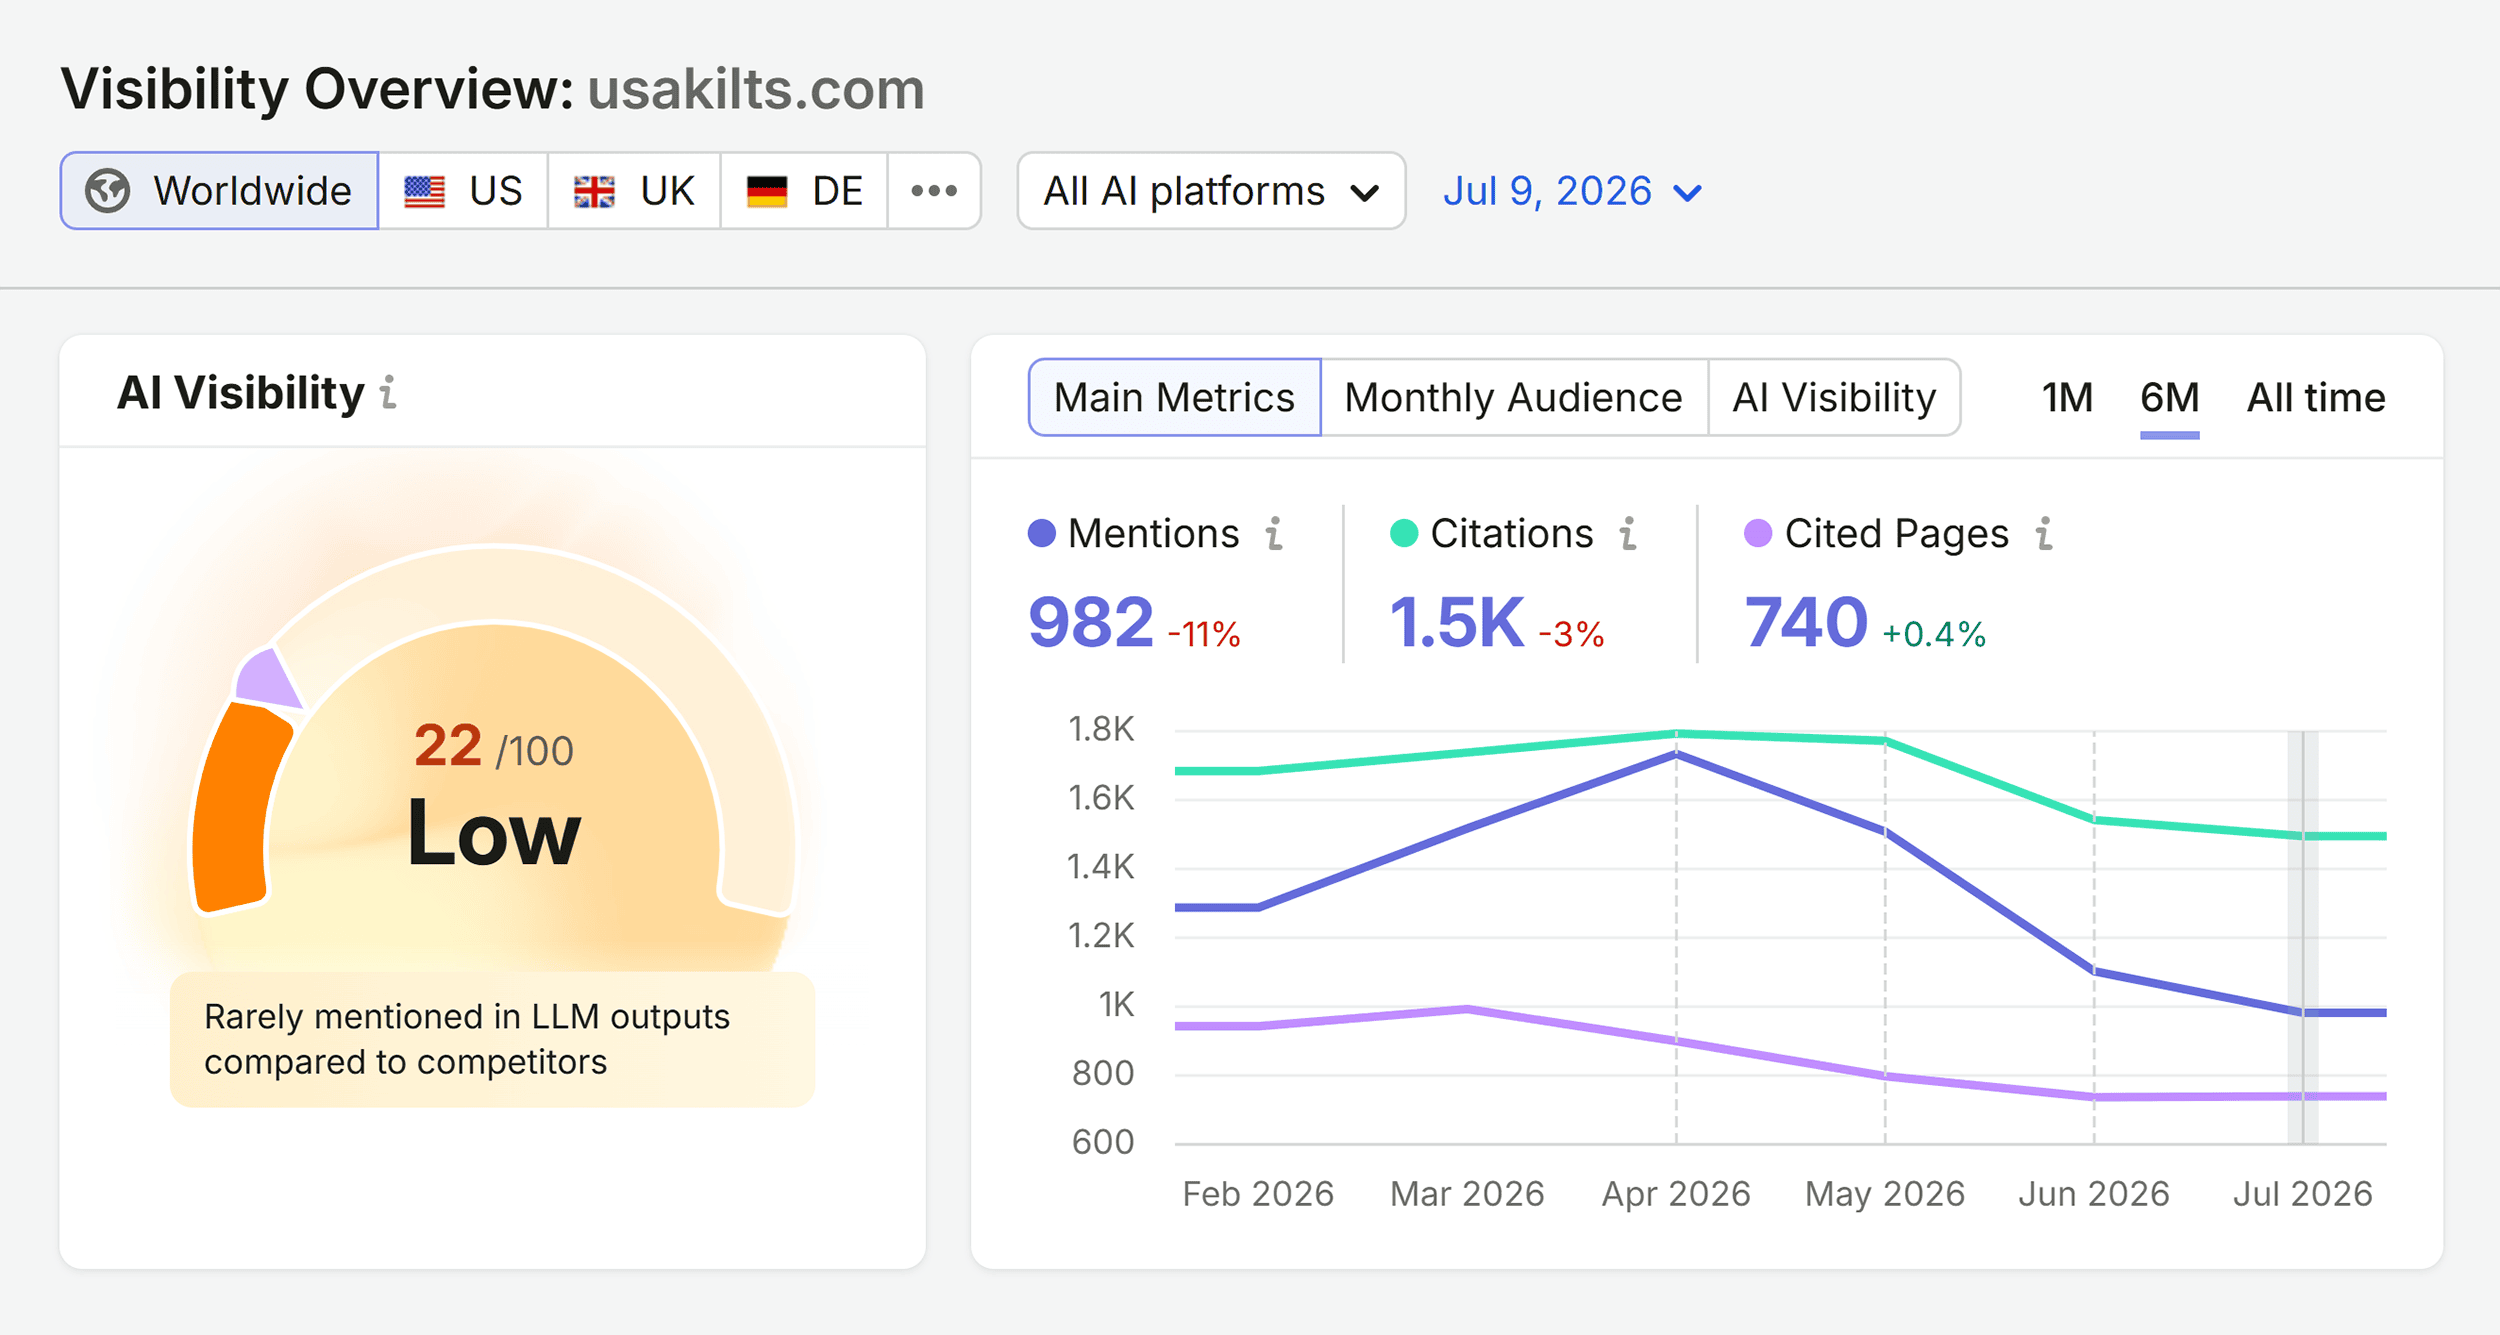Image resolution: width=2500 pixels, height=1335 pixels.
Task: Click the Citations value 1.5K
Action: [1457, 622]
